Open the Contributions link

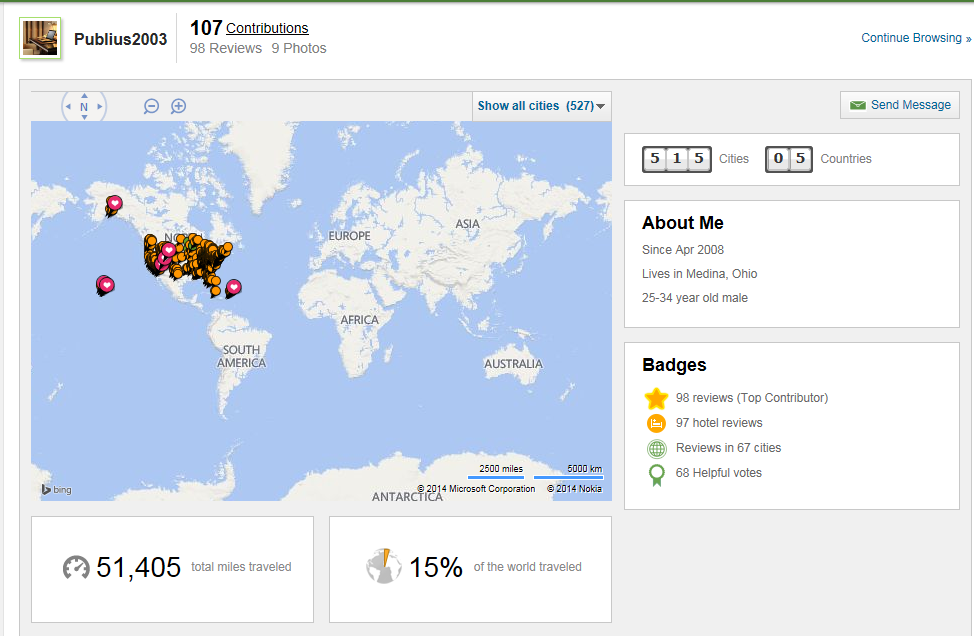[x=267, y=28]
